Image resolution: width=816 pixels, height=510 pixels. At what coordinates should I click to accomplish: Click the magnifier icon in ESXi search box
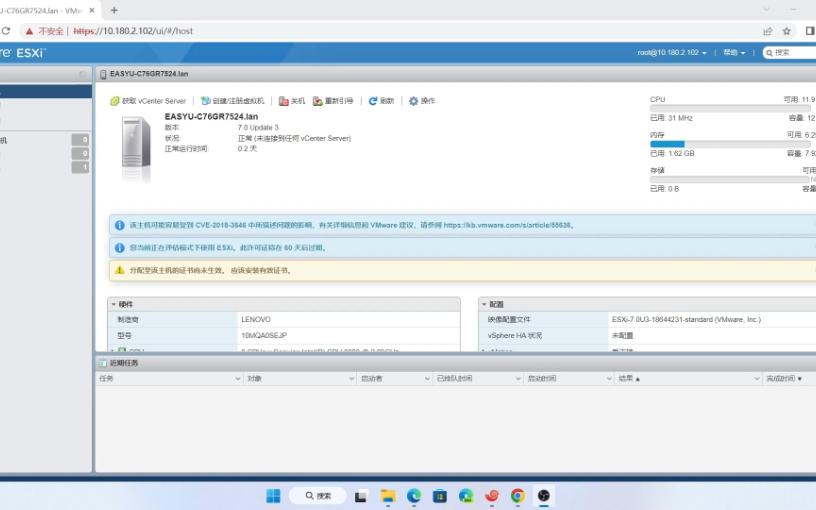tap(769, 53)
